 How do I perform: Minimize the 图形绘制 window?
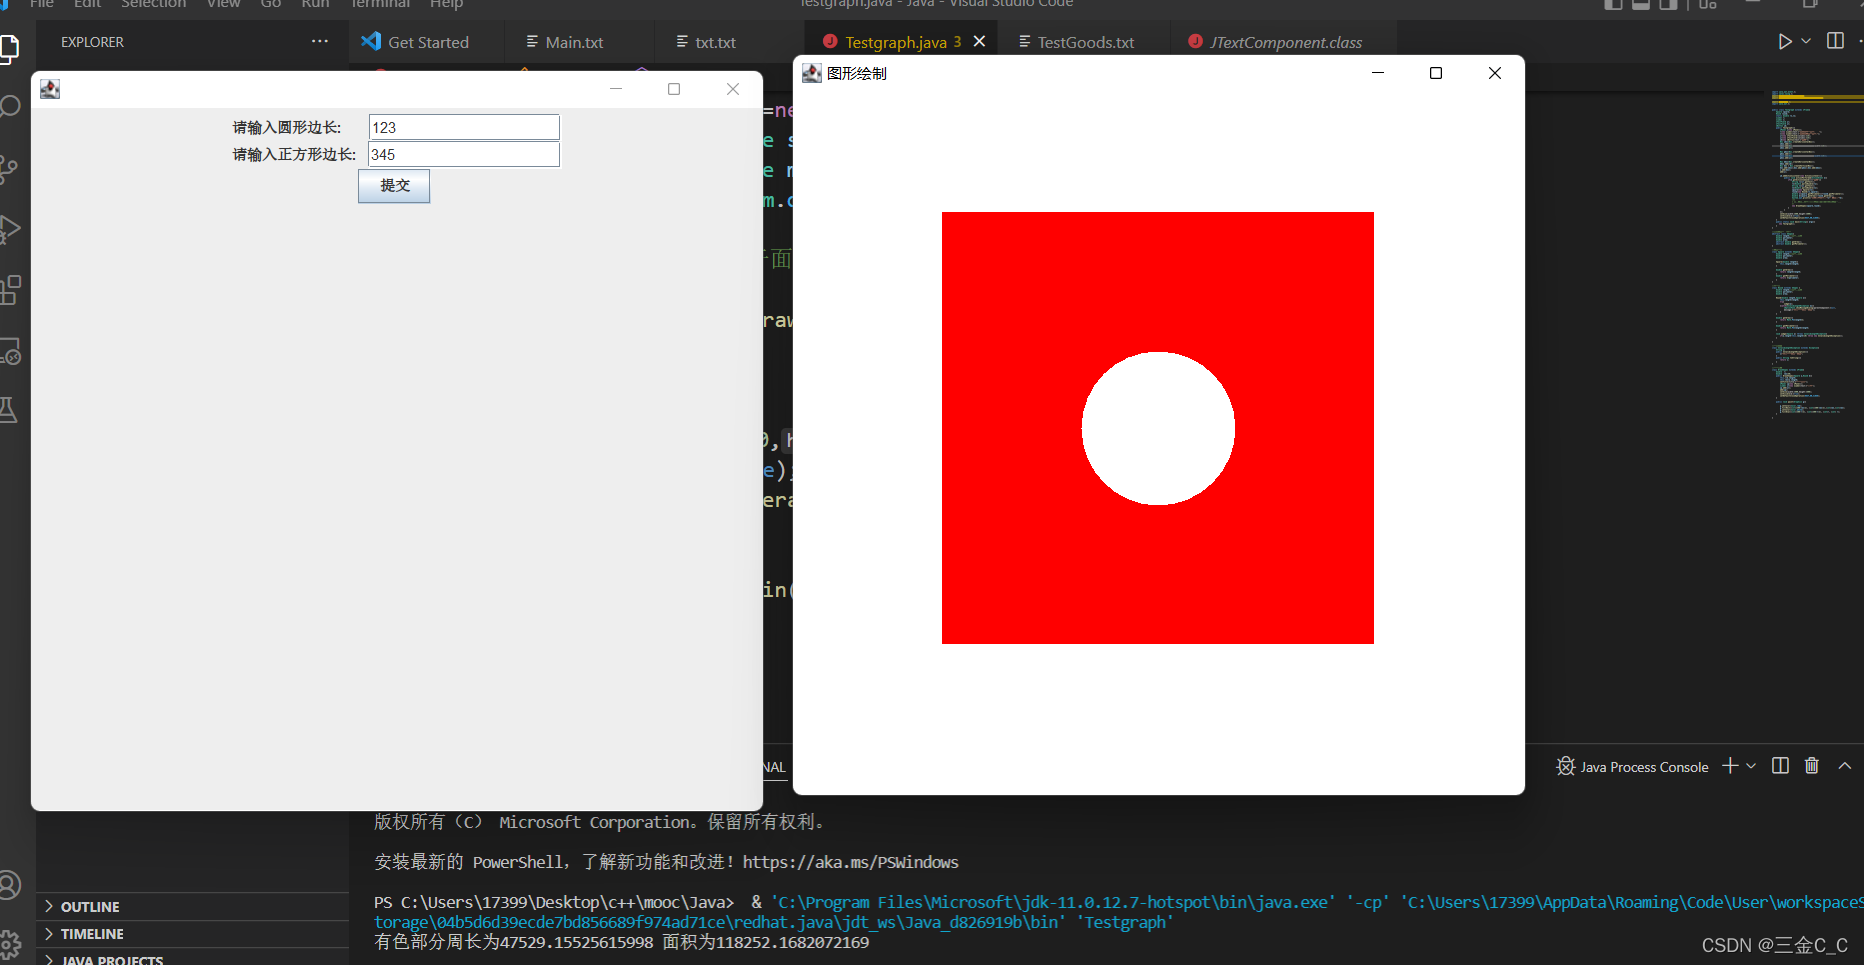[1378, 73]
